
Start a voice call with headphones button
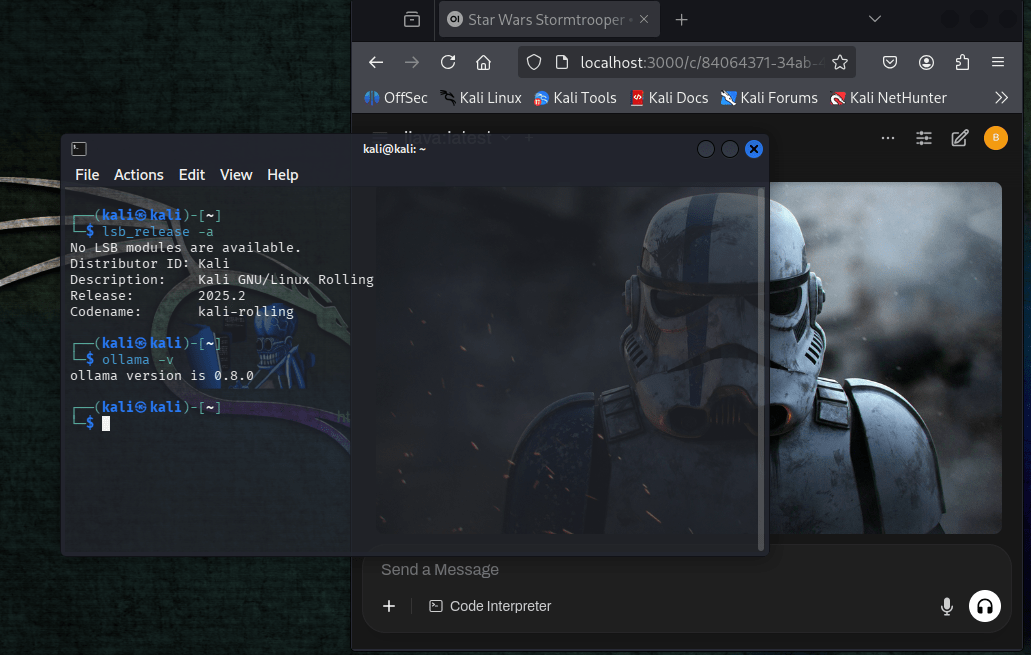point(984,606)
